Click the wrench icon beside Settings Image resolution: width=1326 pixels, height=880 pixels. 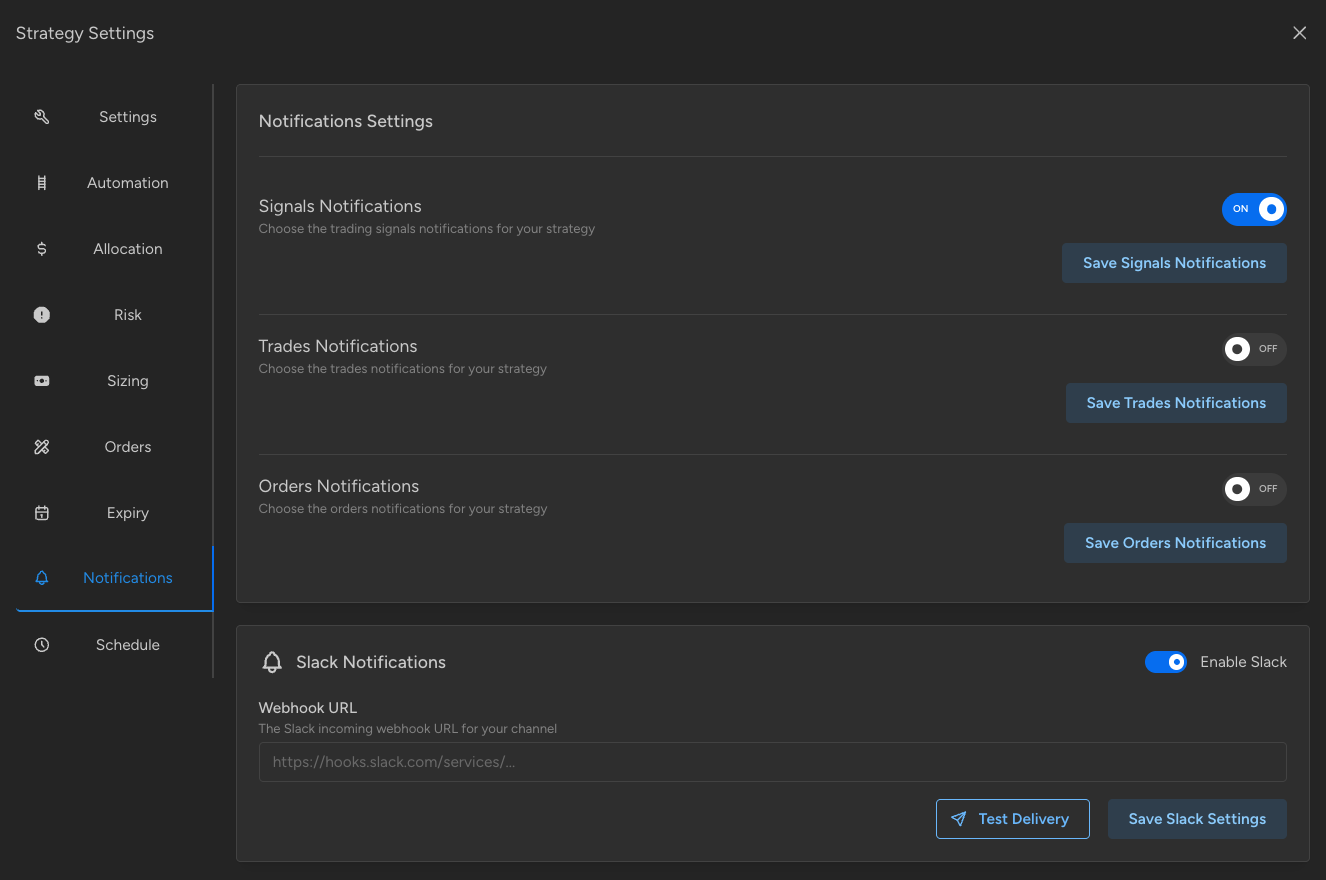pyautogui.click(x=41, y=117)
